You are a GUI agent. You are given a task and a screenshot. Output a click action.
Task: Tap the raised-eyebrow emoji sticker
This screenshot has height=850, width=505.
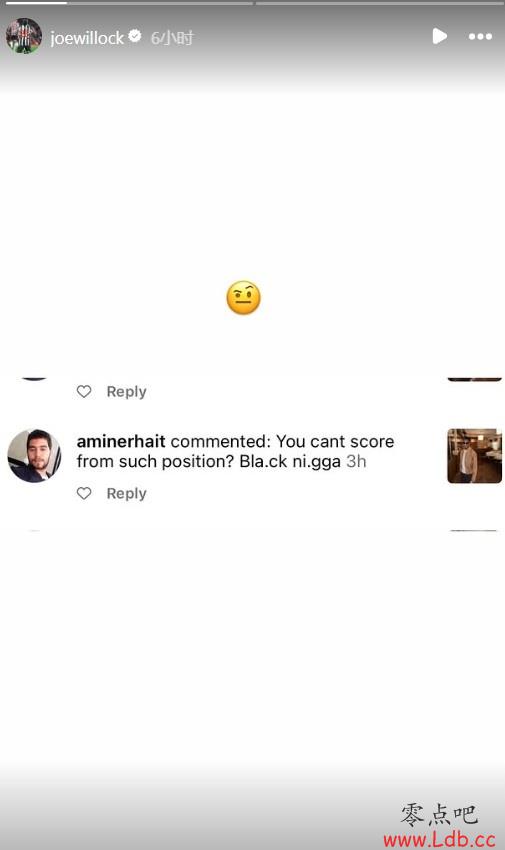(x=243, y=298)
